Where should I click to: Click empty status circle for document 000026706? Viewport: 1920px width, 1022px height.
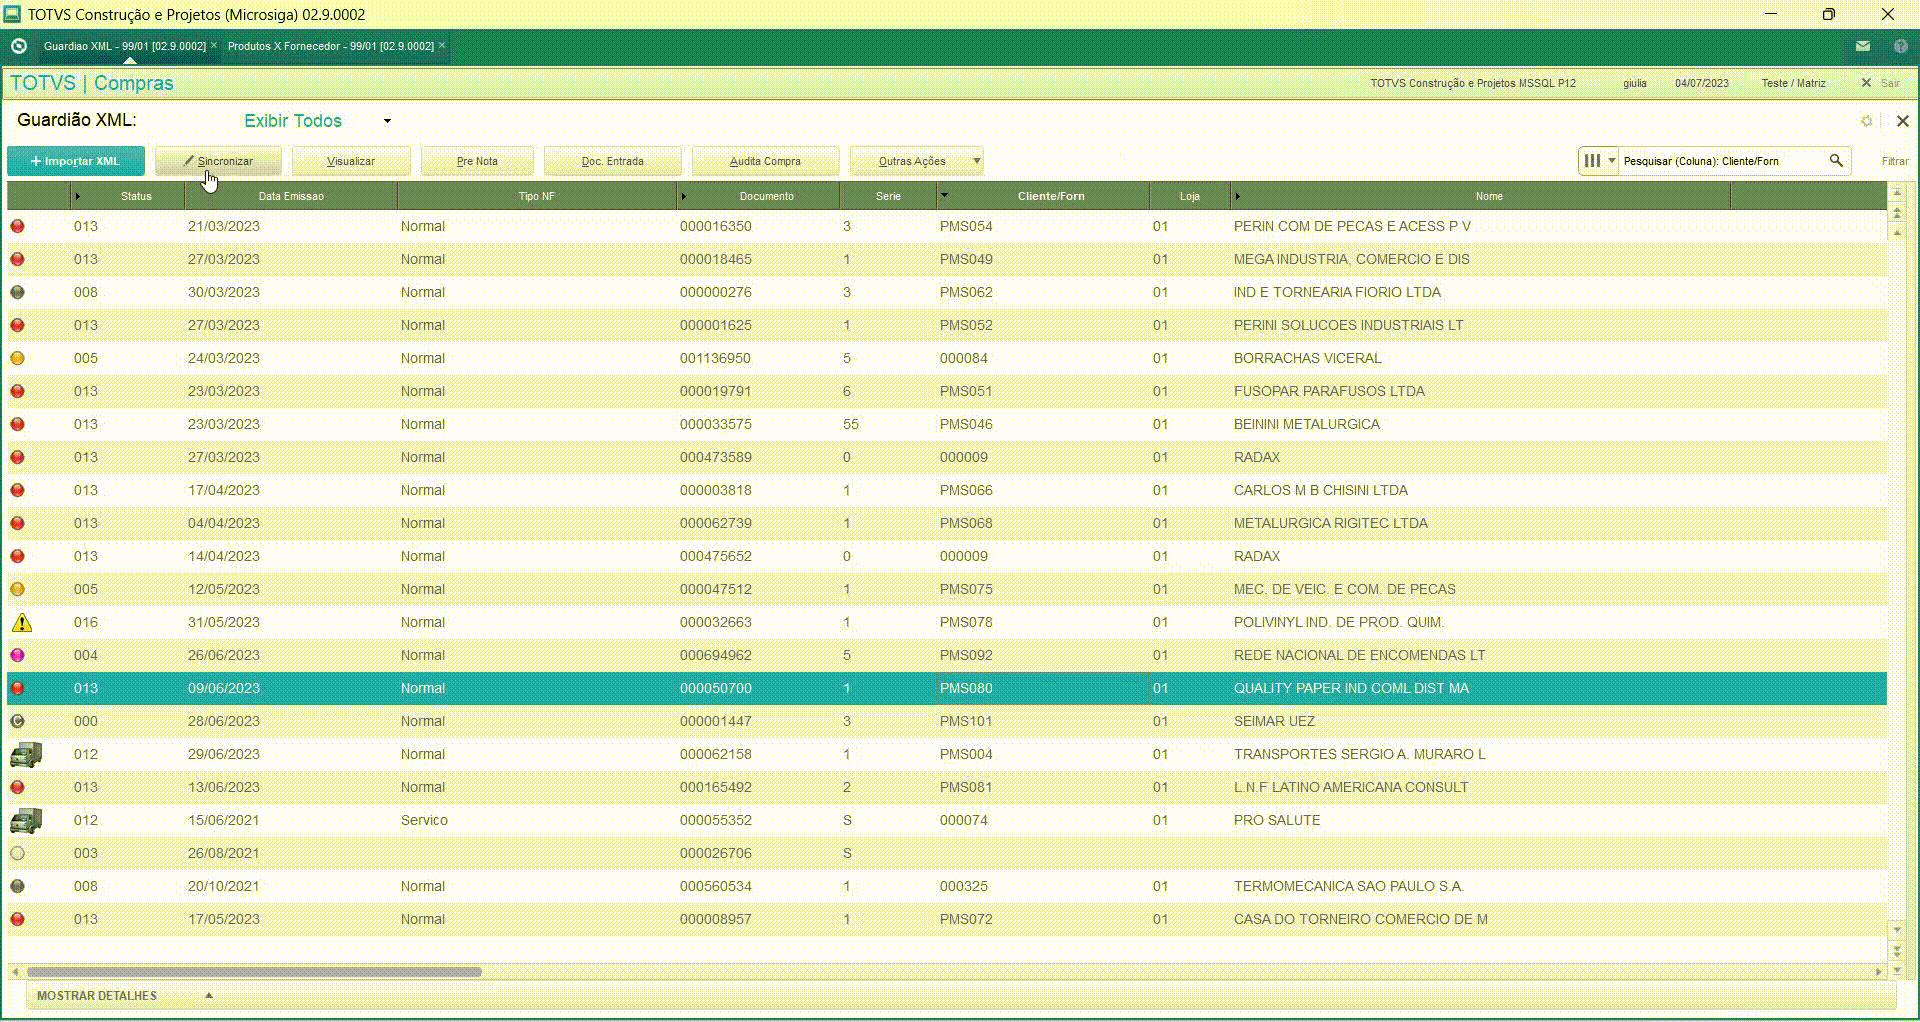[17, 853]
